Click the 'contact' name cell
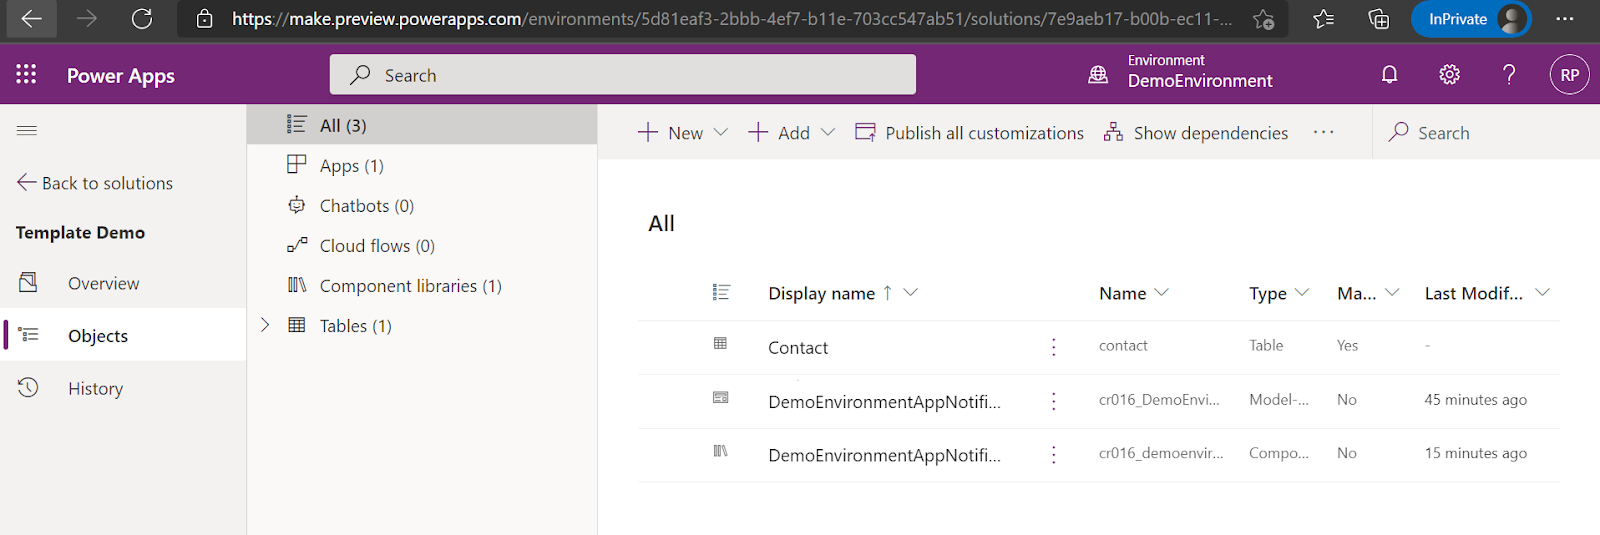The width and height of the screenshot is (1600, 535). click(x=1123, y=345)
